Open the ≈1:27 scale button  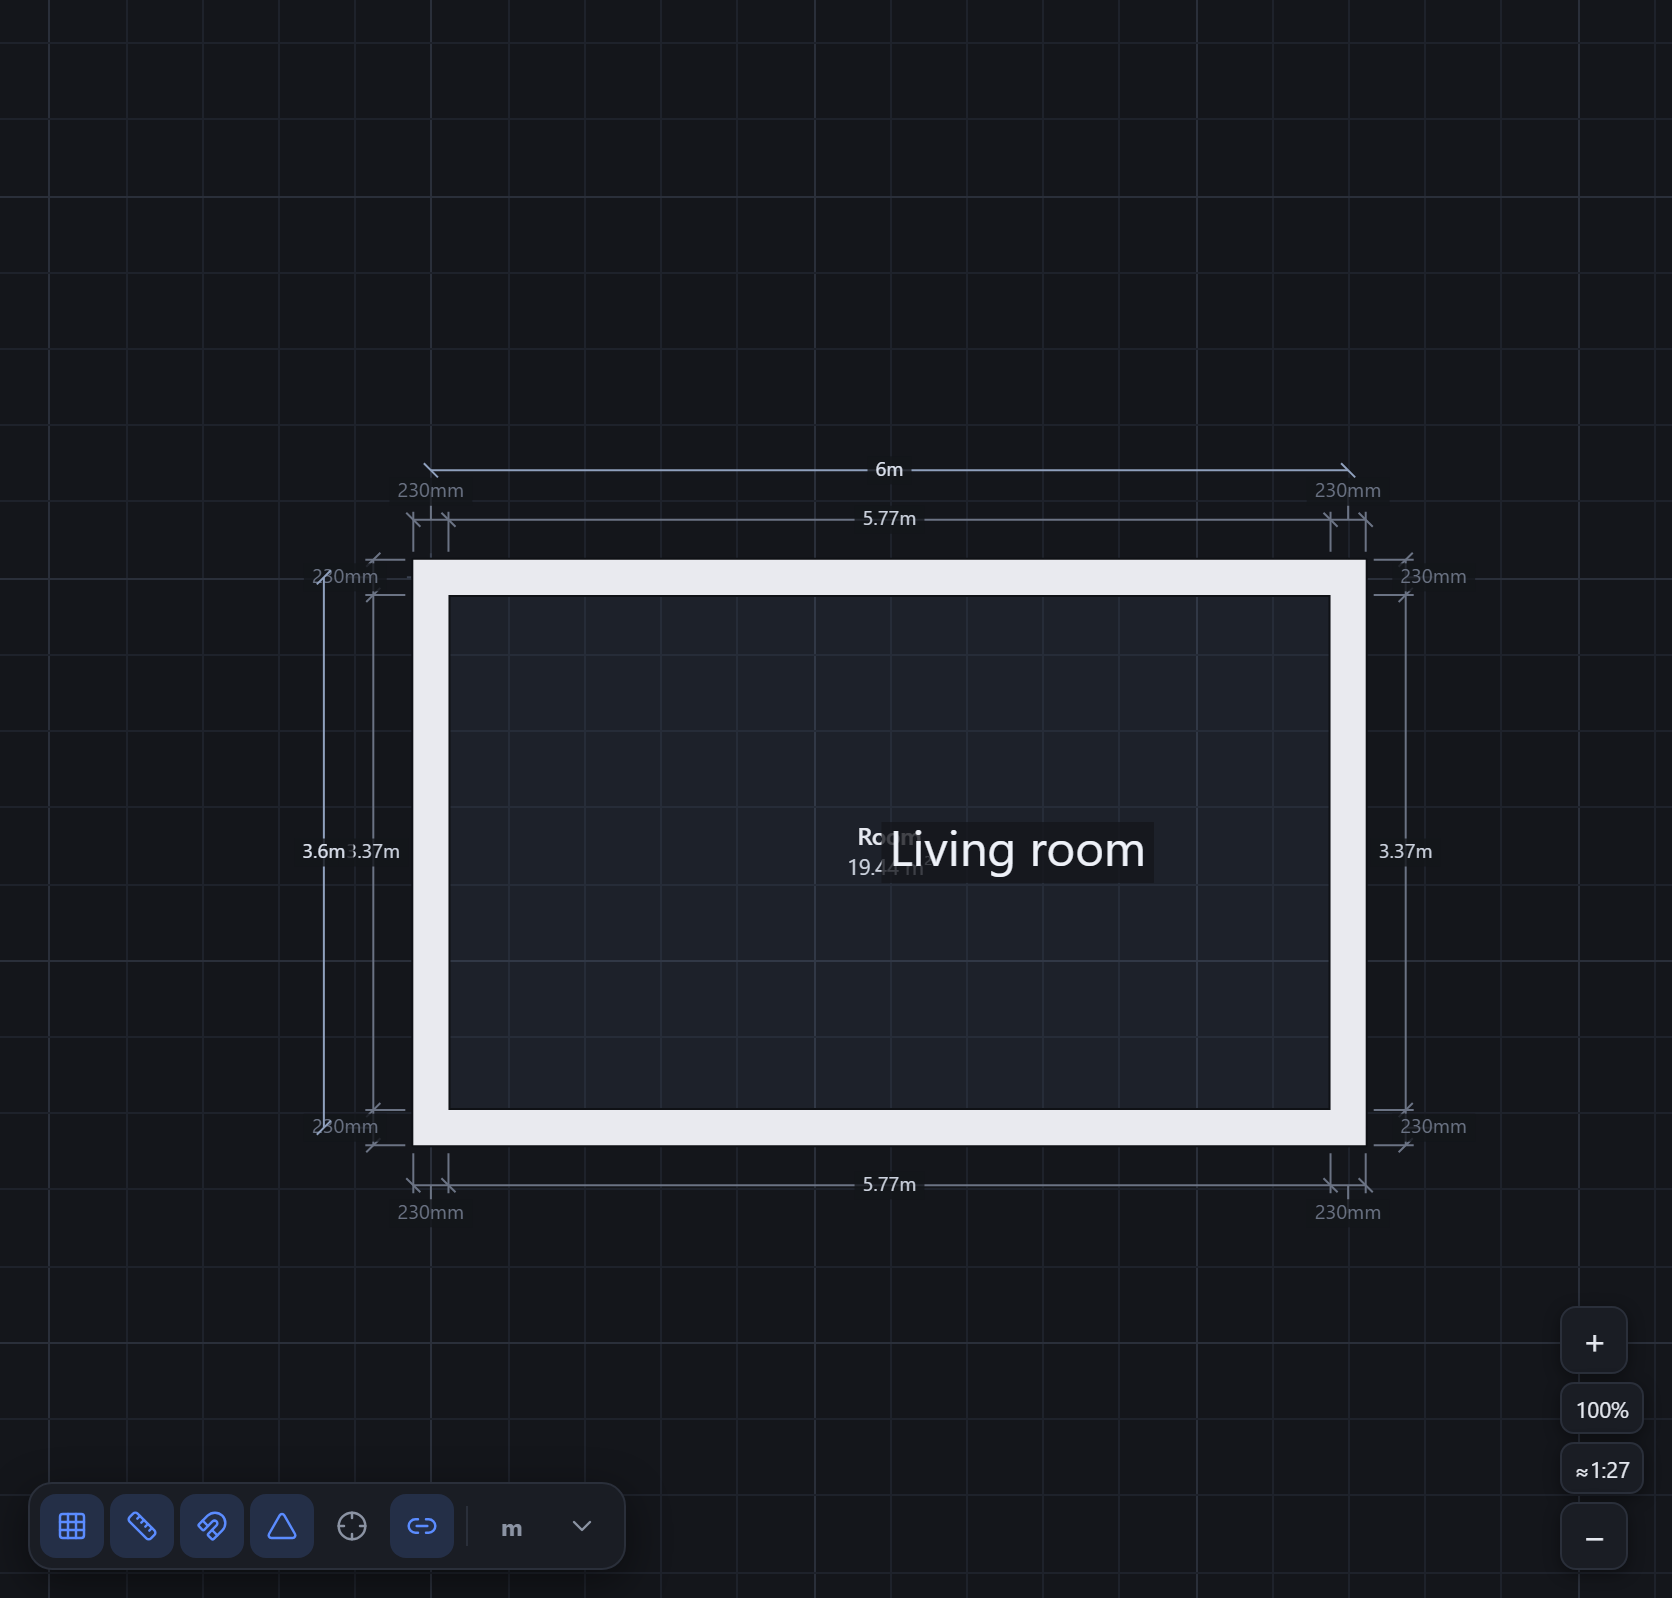[1602, 1469]
